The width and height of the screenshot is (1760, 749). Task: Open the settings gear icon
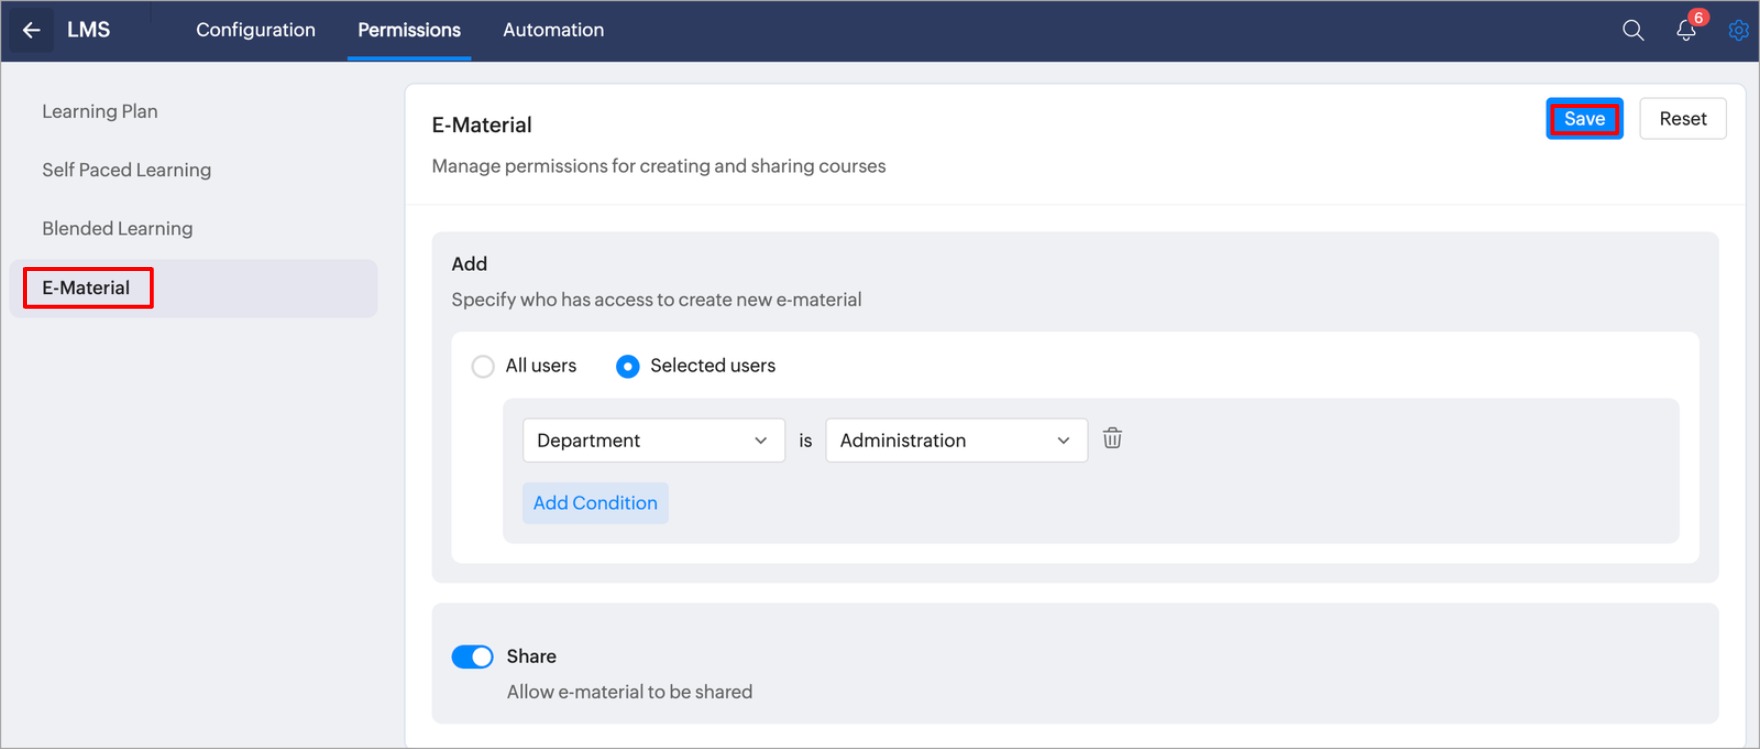(x=1738, y=30)
